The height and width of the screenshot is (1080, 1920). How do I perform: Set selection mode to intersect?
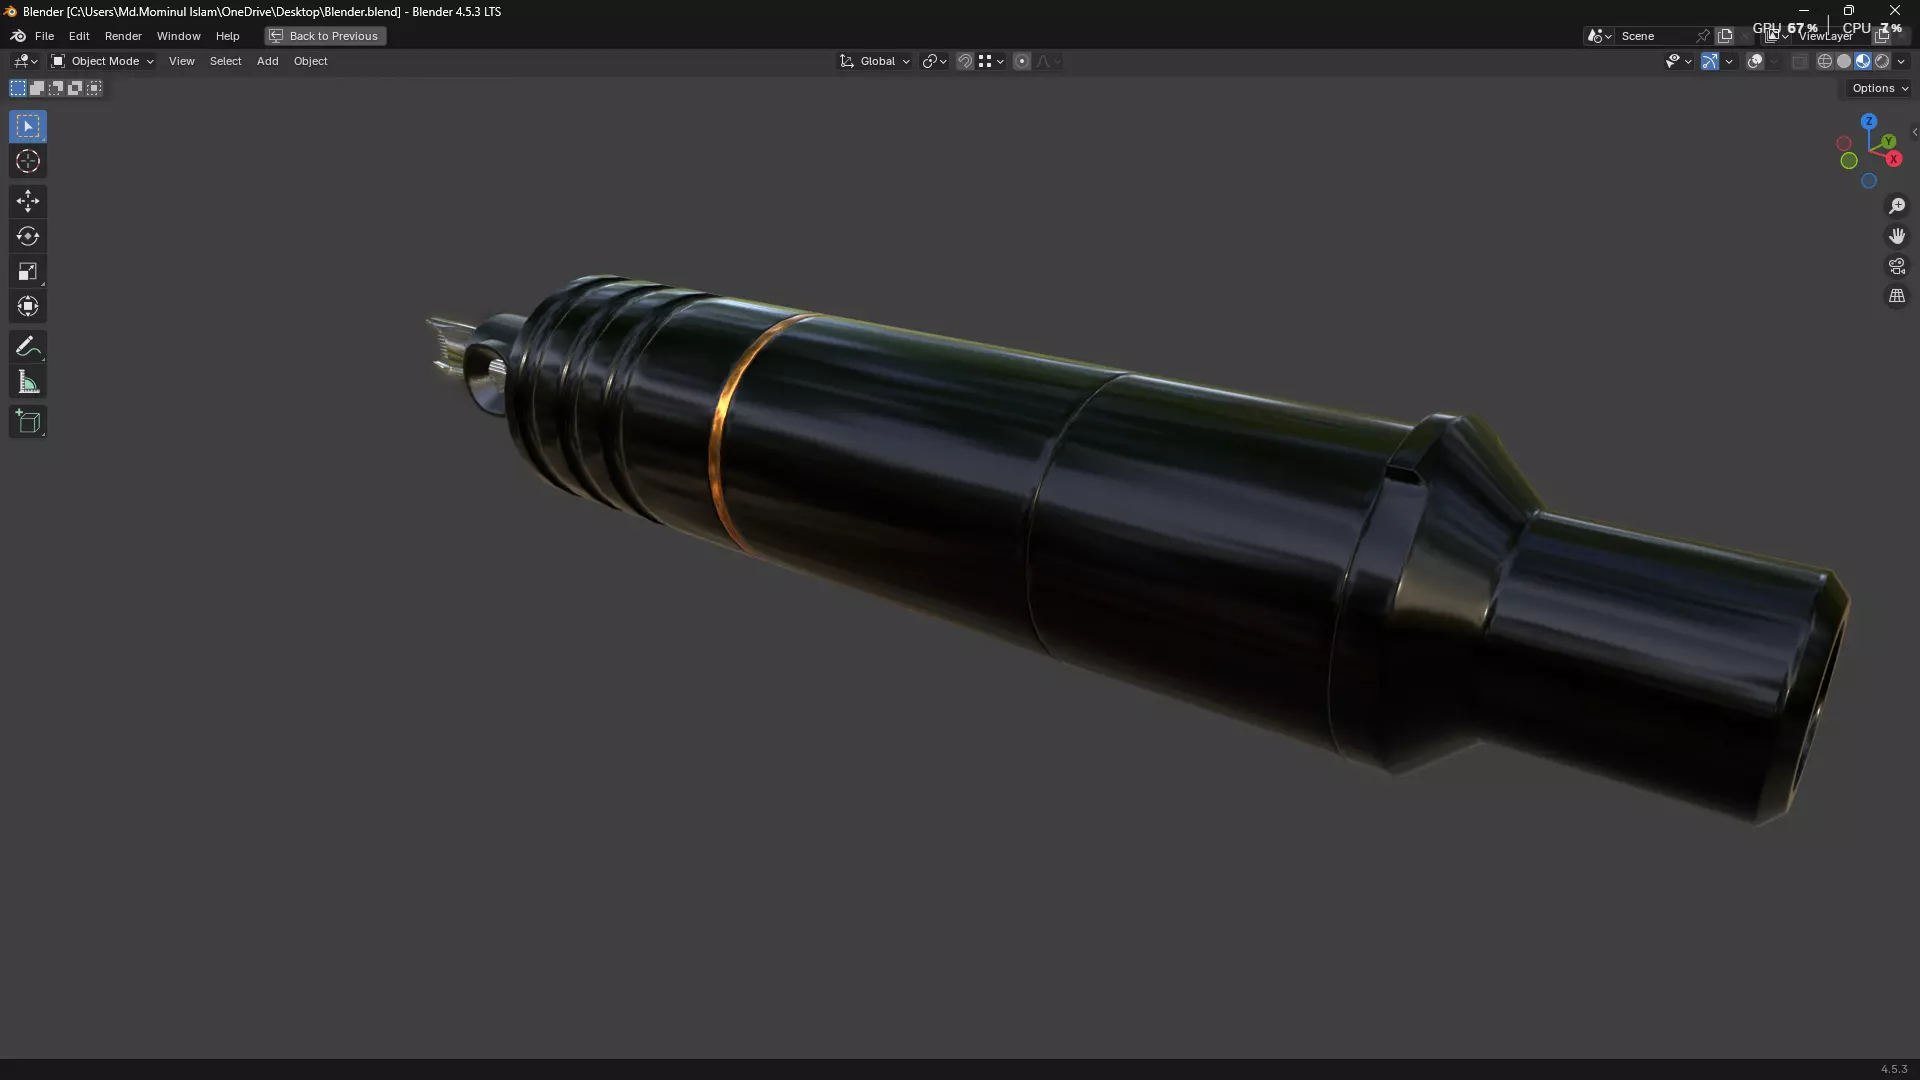click(x=94, y=89)
